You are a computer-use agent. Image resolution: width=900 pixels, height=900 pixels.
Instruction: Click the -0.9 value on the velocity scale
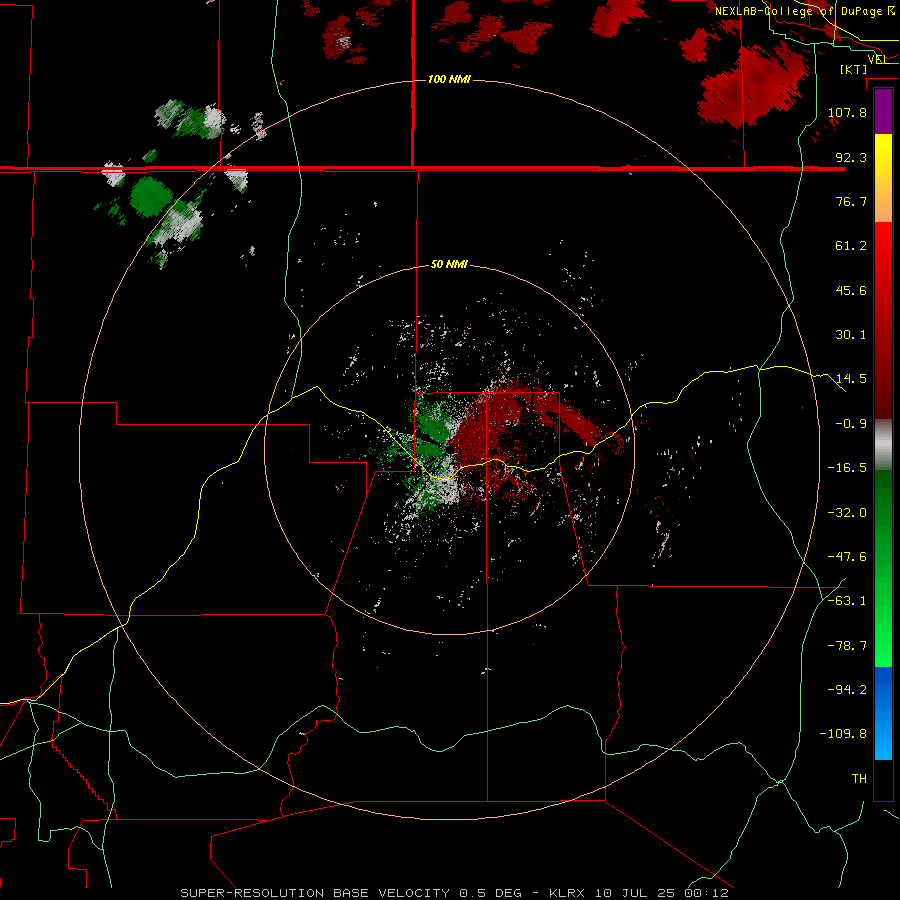[x=851, y=424]
